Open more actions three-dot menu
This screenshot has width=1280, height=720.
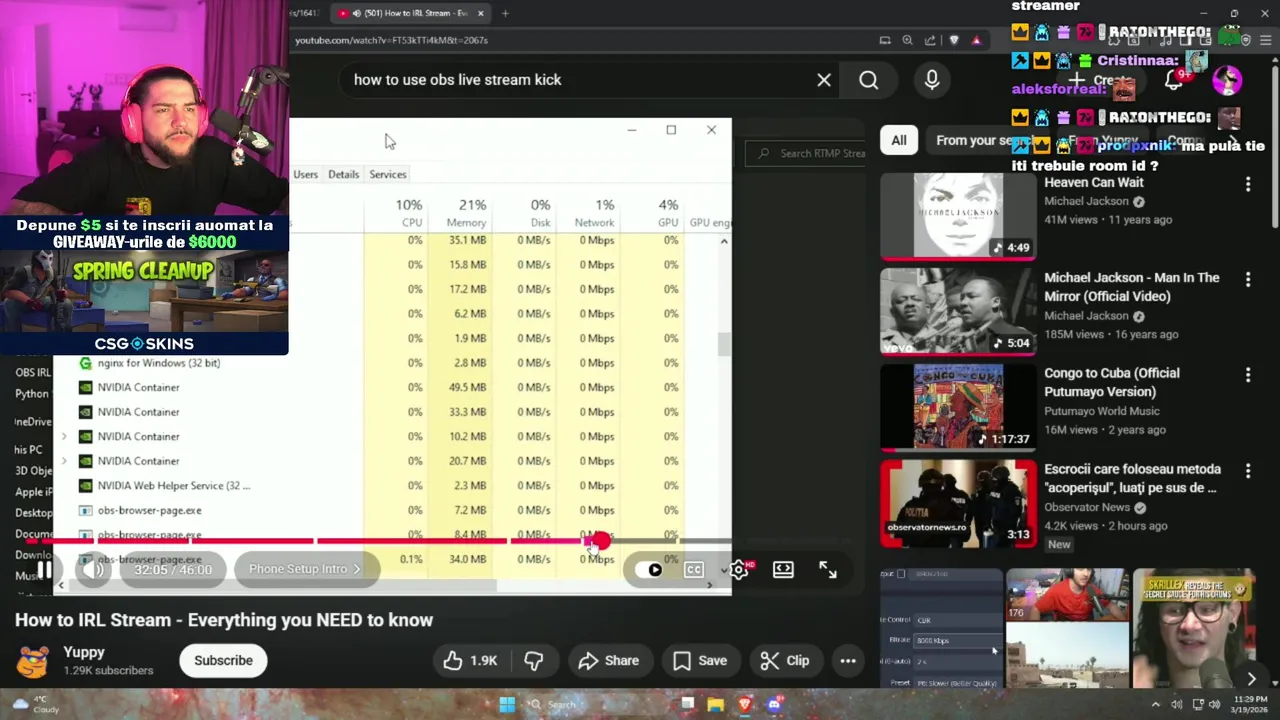tap(848, 660)
